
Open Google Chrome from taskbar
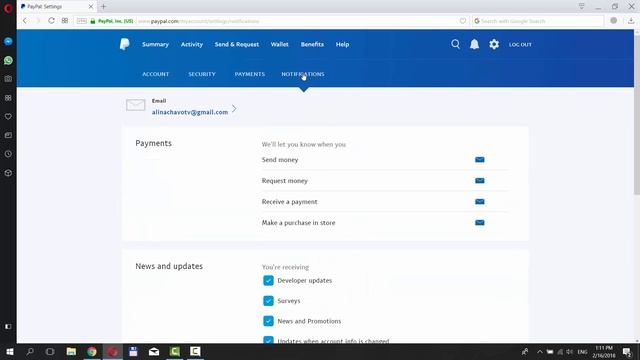pos(92,352)
